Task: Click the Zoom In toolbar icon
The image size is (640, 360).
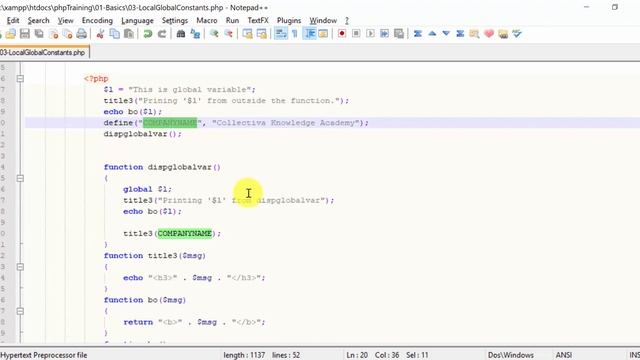Action: tap(214, 34)
